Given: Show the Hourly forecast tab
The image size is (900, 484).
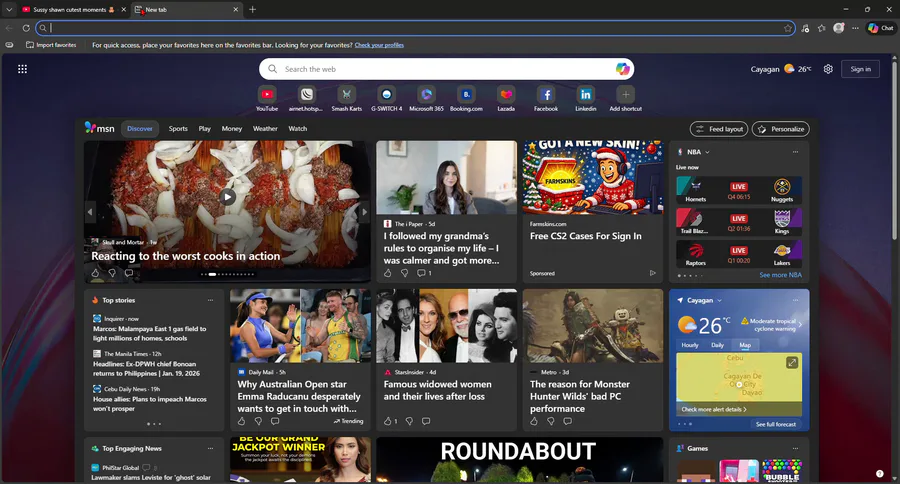Looking at the screenshot, I should click(690, 345).
